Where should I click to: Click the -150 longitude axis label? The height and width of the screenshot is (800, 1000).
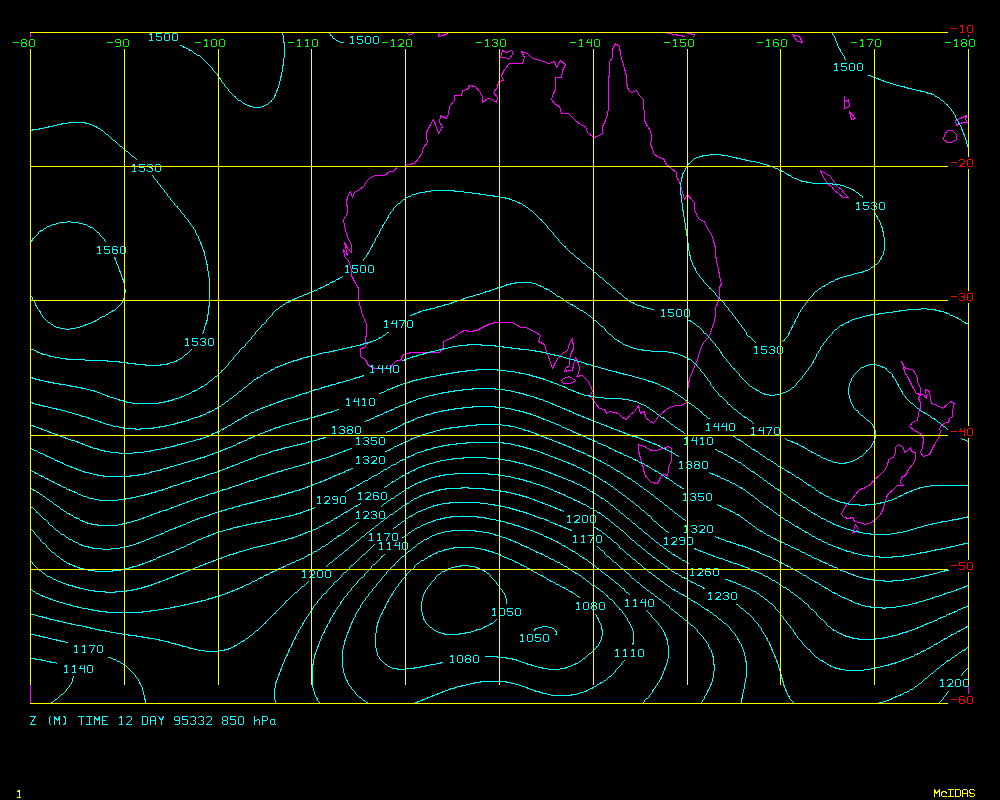coord(680,43)
